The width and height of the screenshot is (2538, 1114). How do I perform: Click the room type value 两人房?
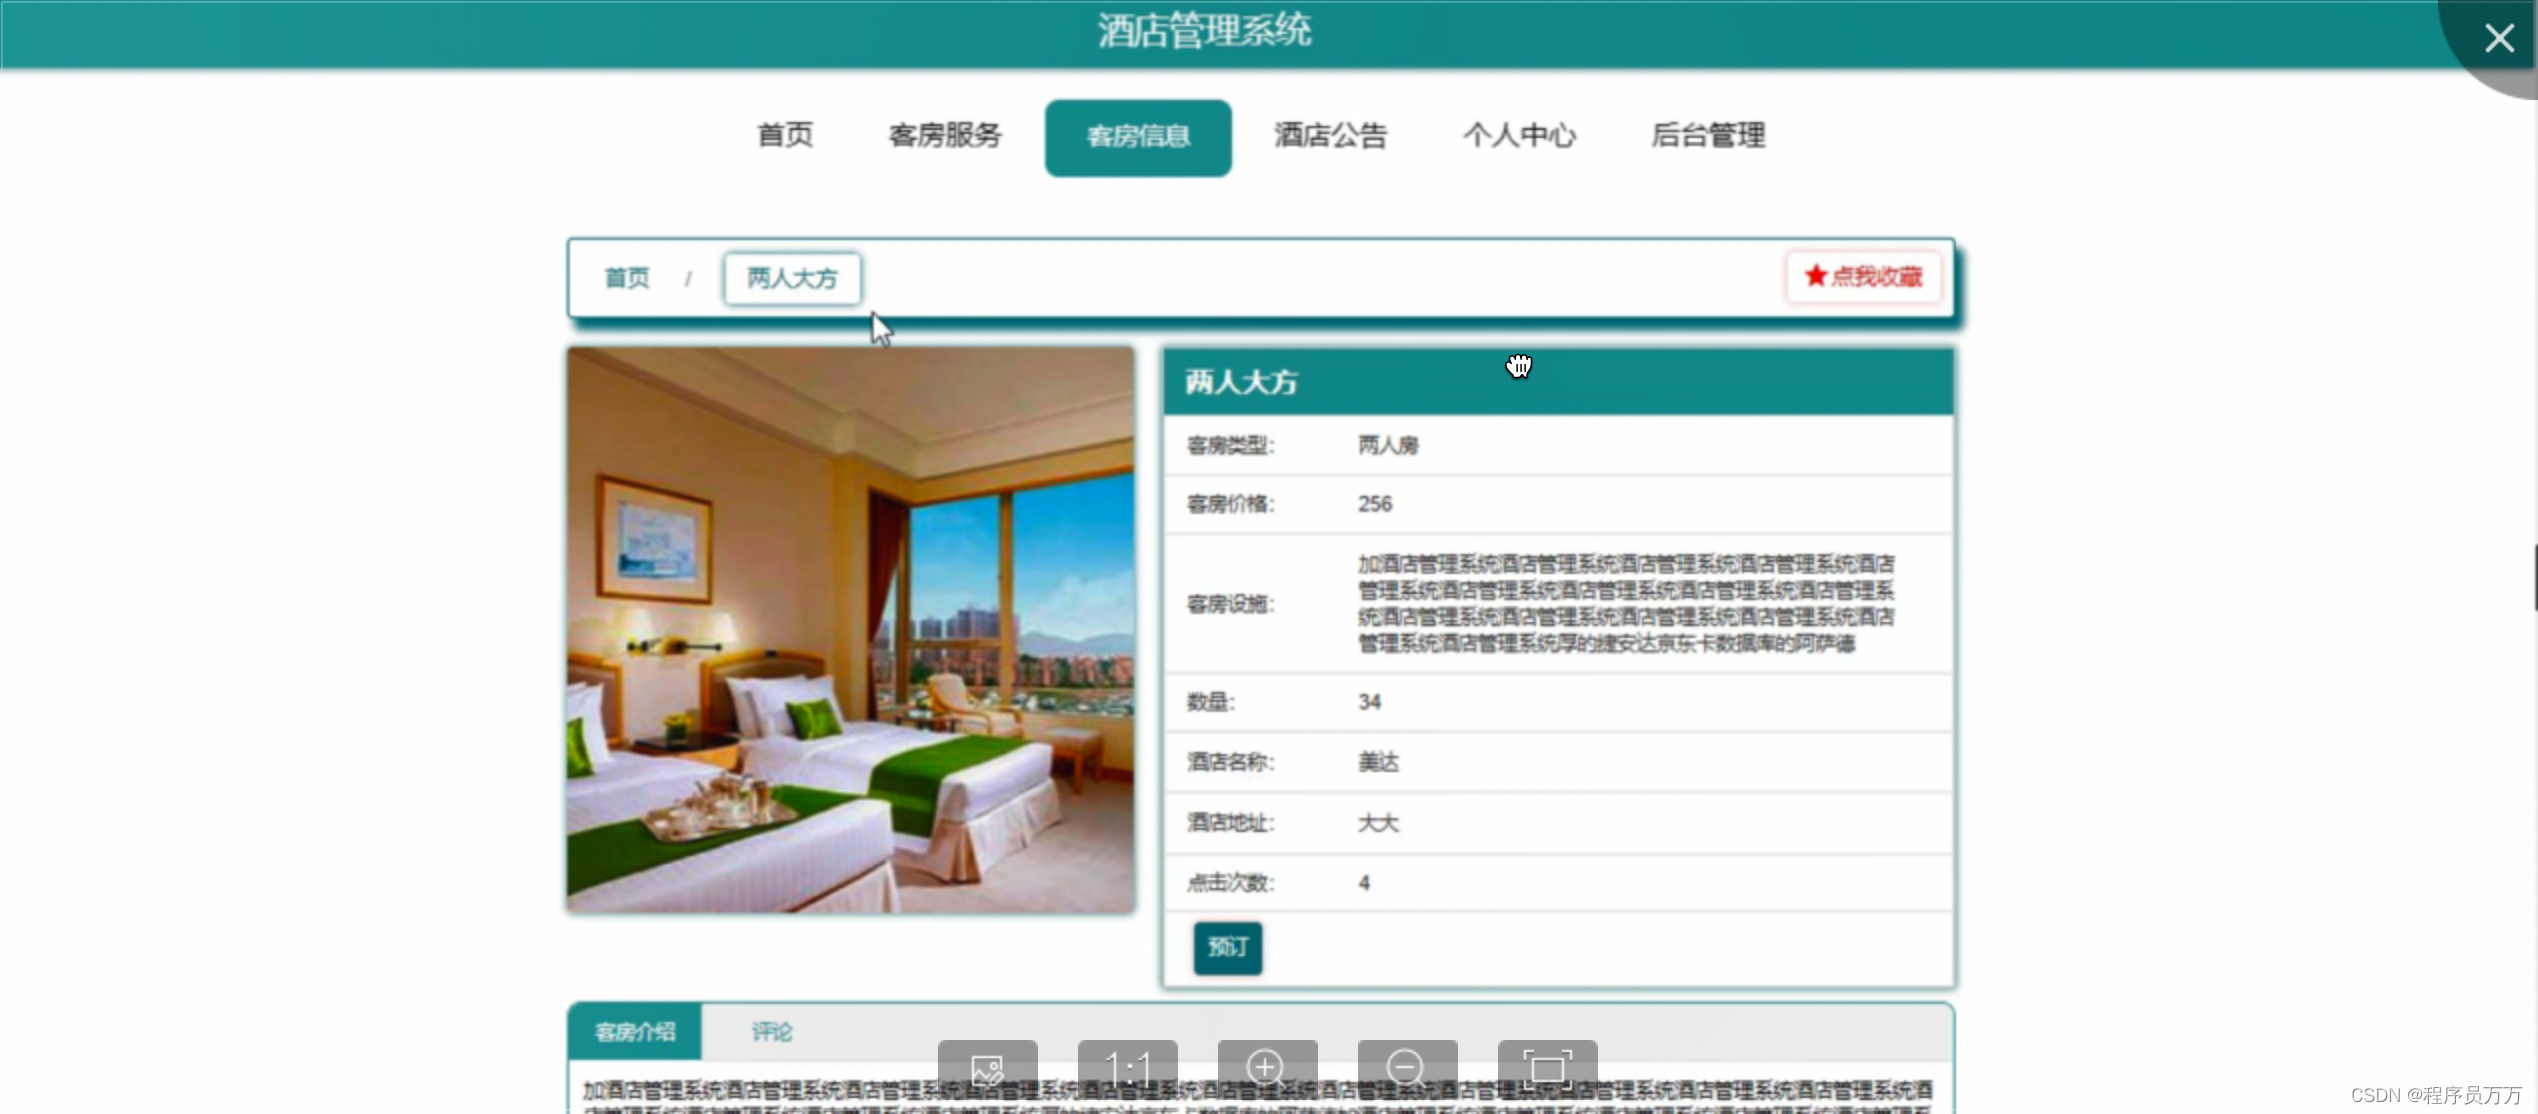tap(1388, 446)
